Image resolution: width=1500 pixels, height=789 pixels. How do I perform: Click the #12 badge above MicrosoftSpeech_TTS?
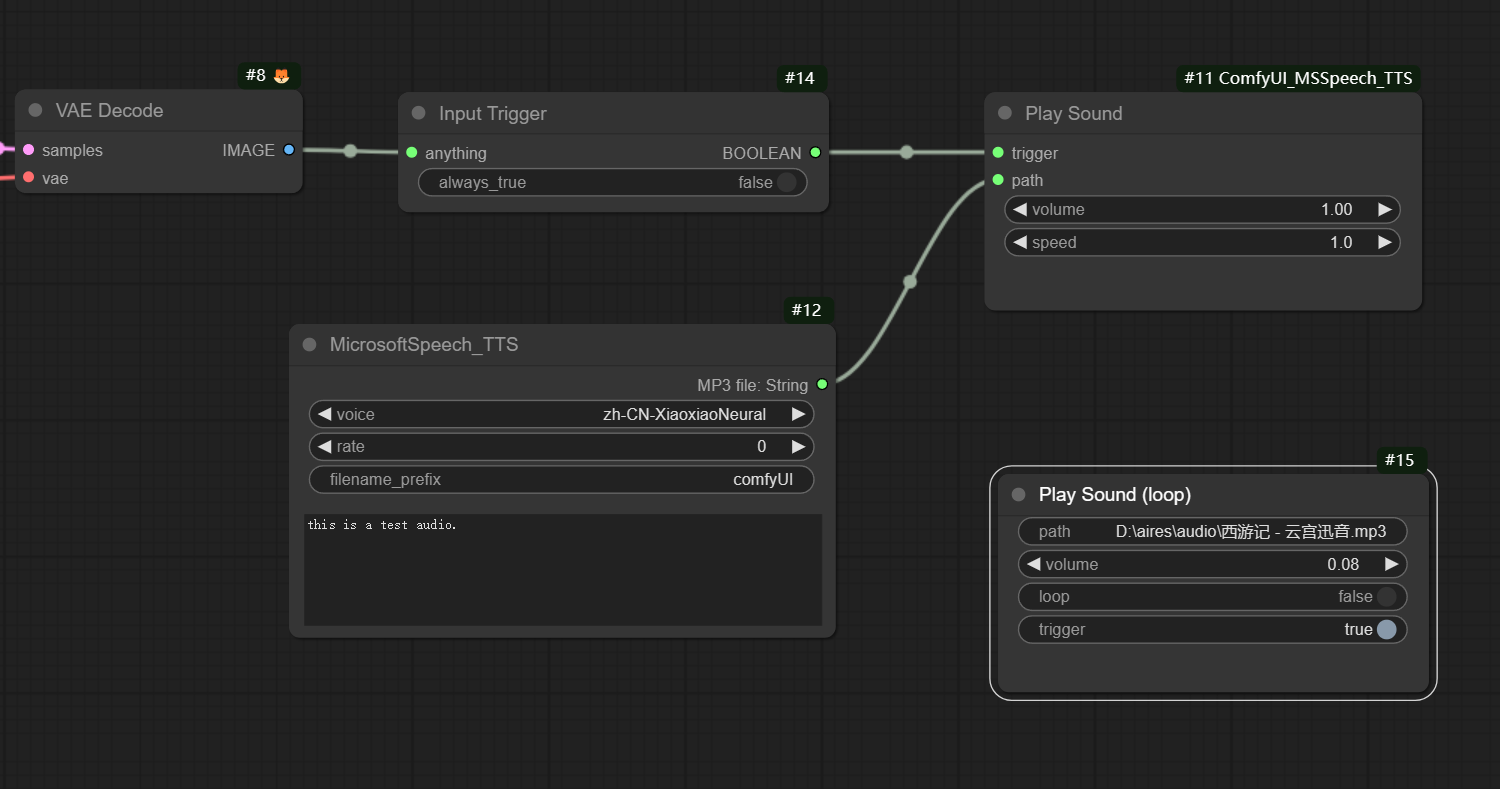807,310
